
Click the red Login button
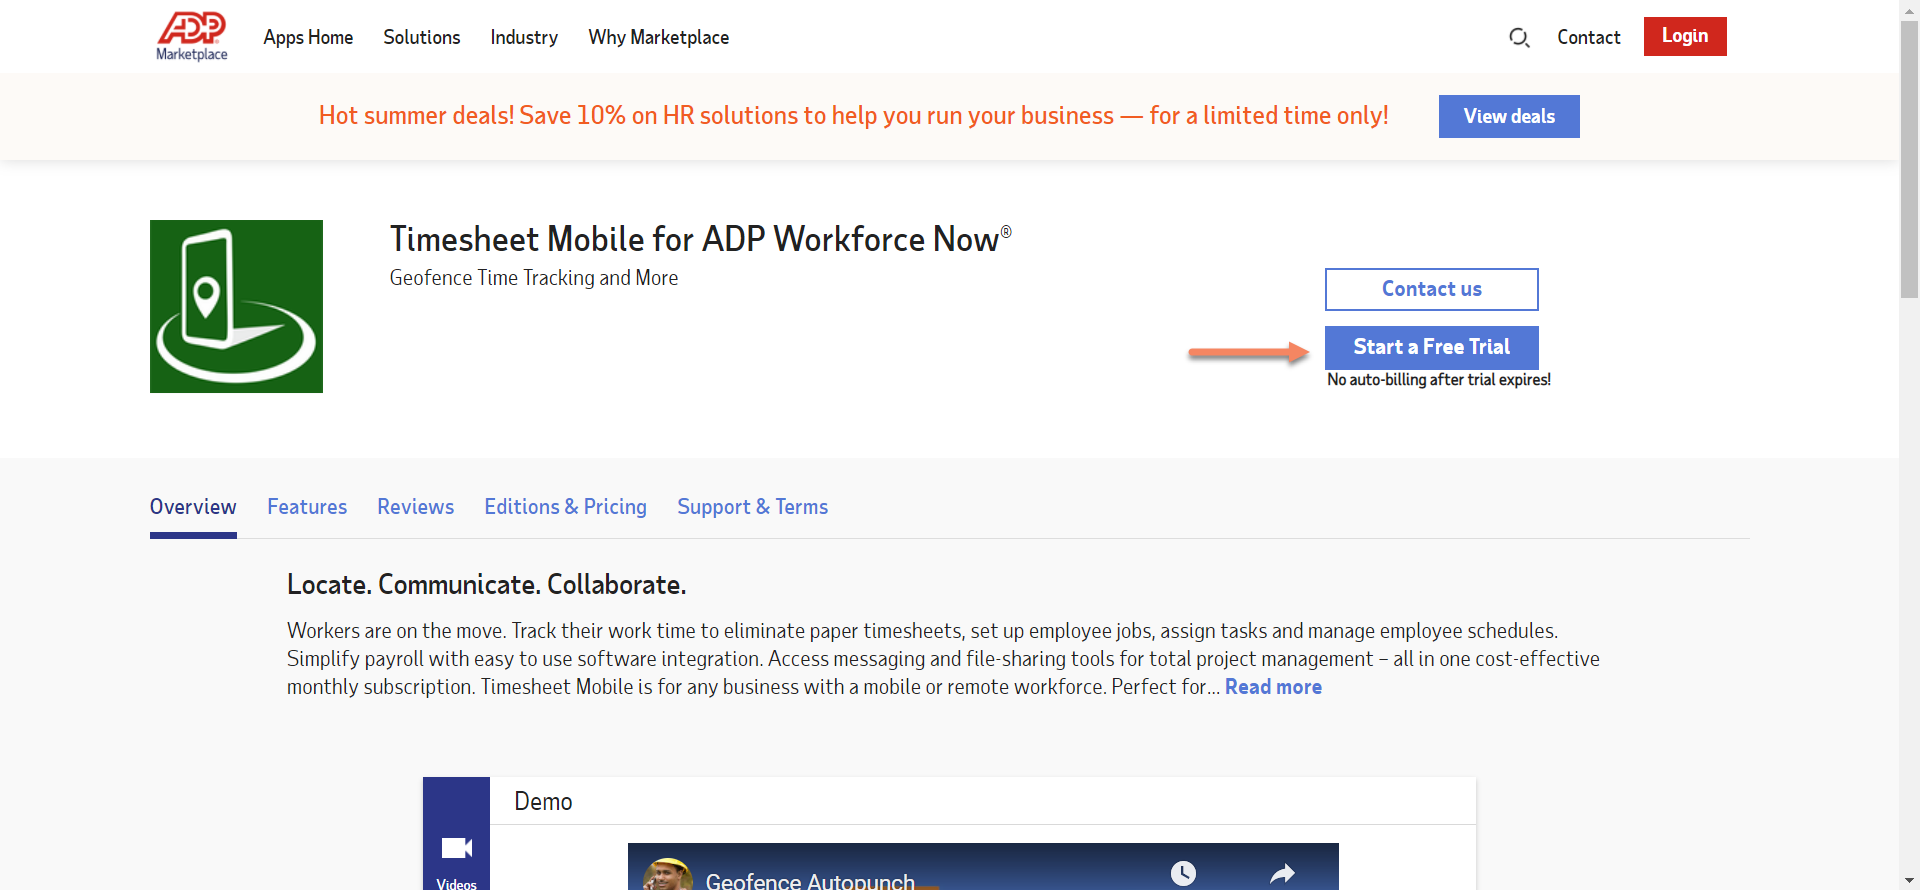pos(1685,36)
